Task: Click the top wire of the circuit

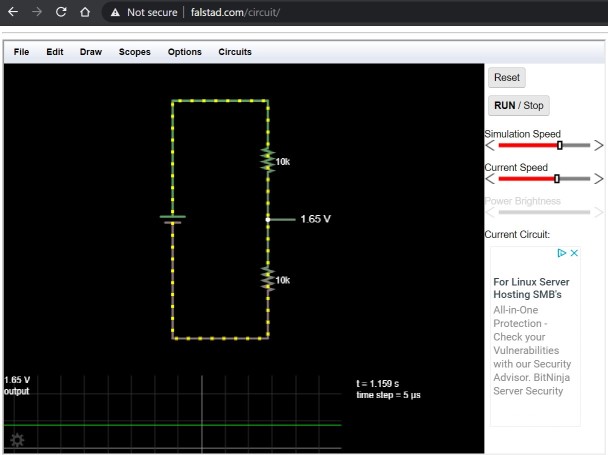Action: click(x=220, y=101)
